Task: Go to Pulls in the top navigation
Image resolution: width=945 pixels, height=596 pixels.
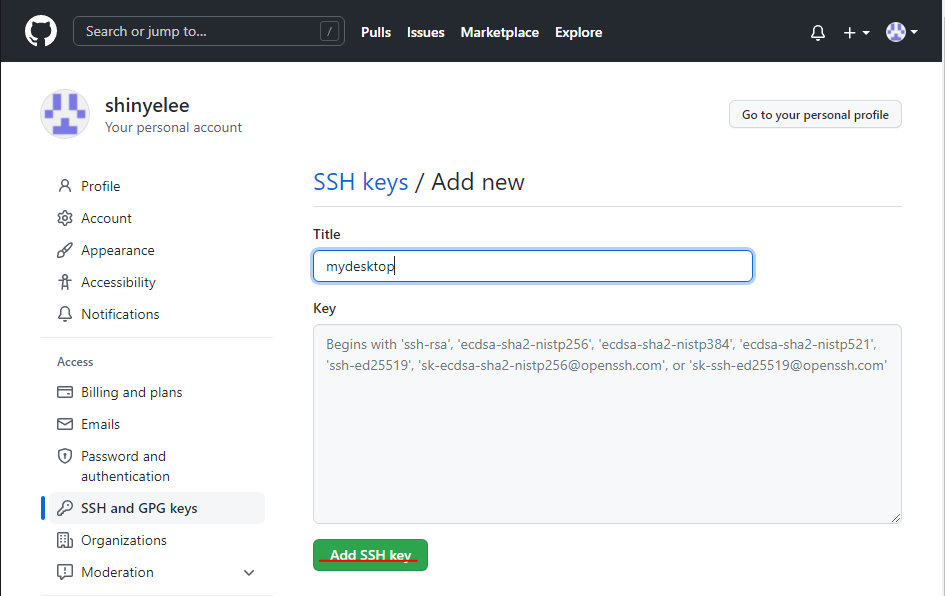Action: point(376,33)
